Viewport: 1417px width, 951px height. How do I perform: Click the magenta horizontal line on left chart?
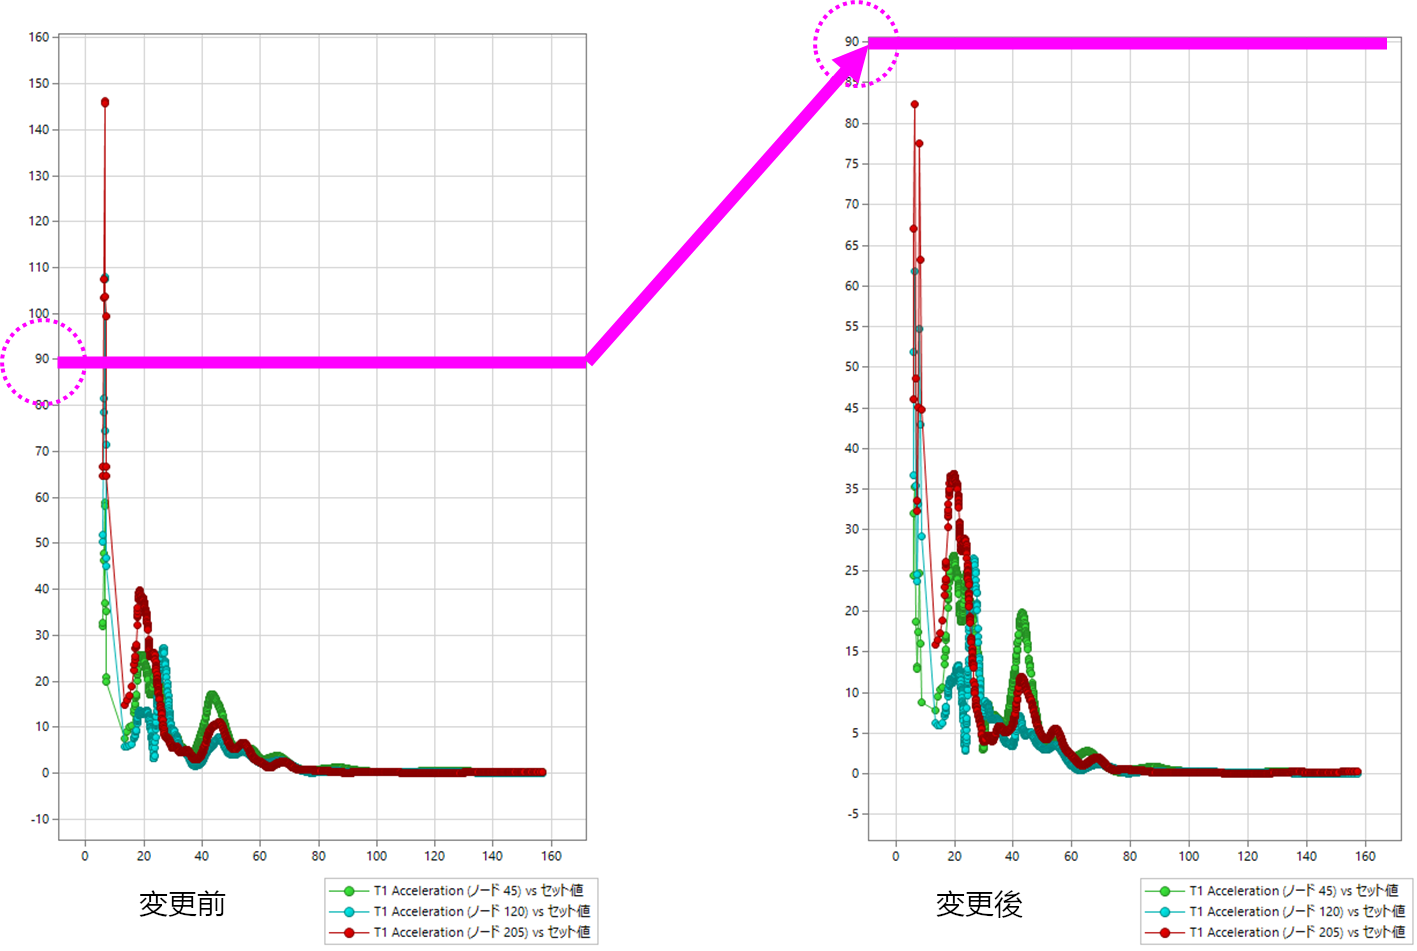(x=330, y=362)
